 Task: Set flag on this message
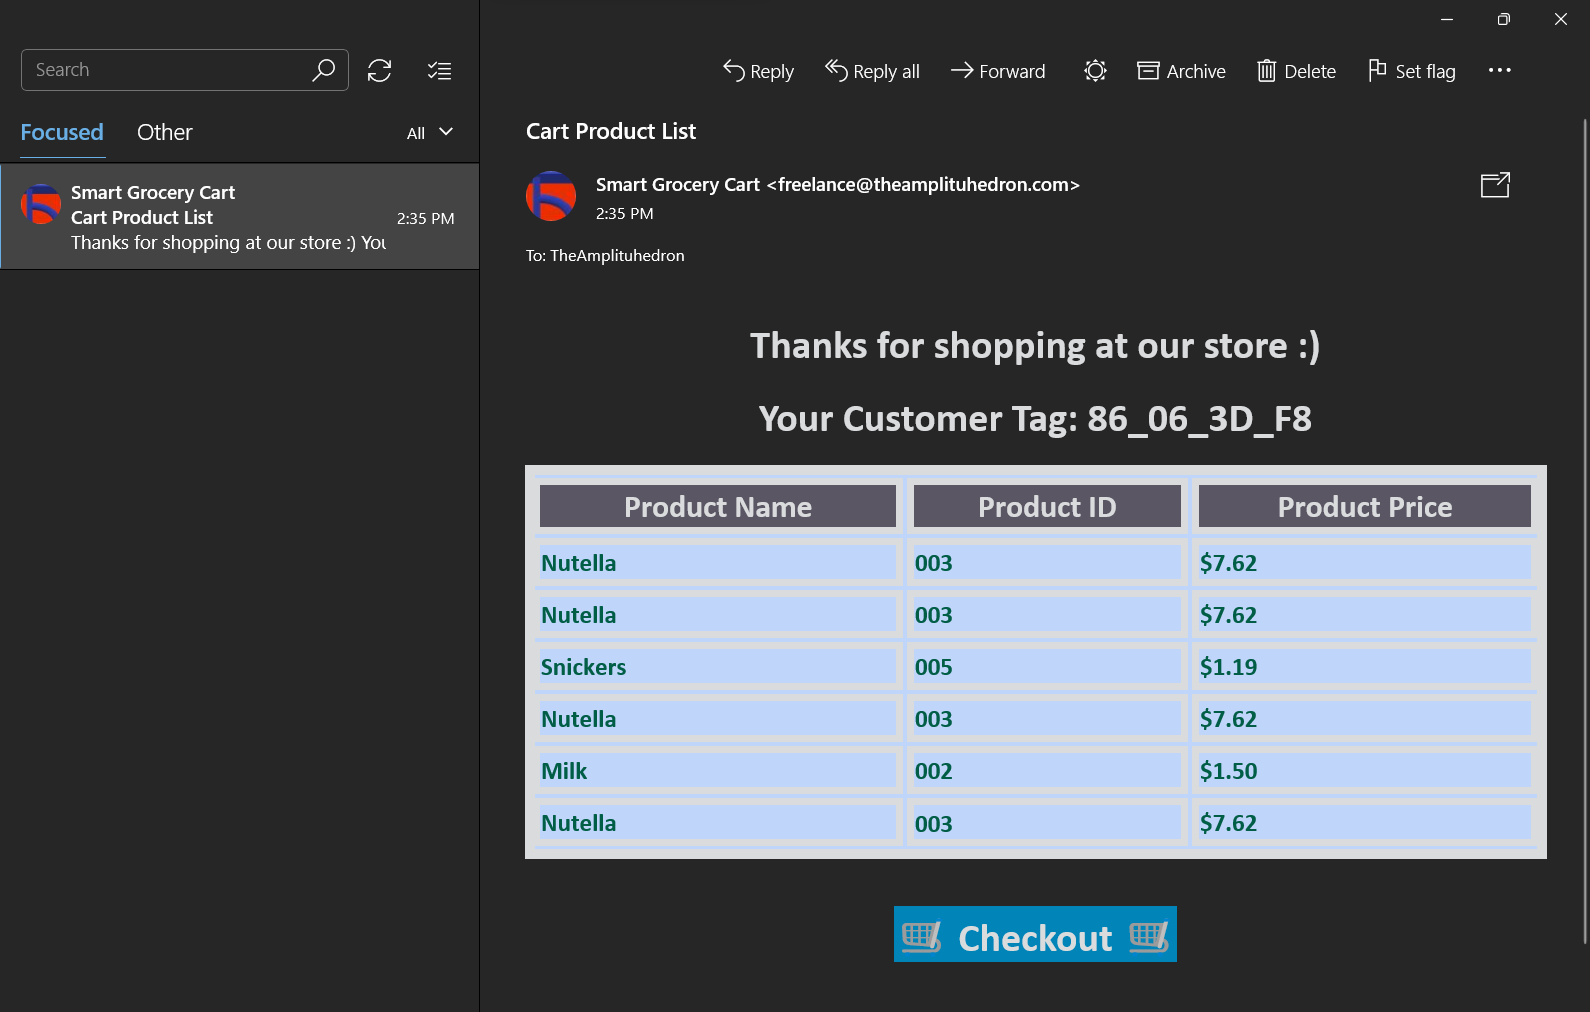[1411, 71]
